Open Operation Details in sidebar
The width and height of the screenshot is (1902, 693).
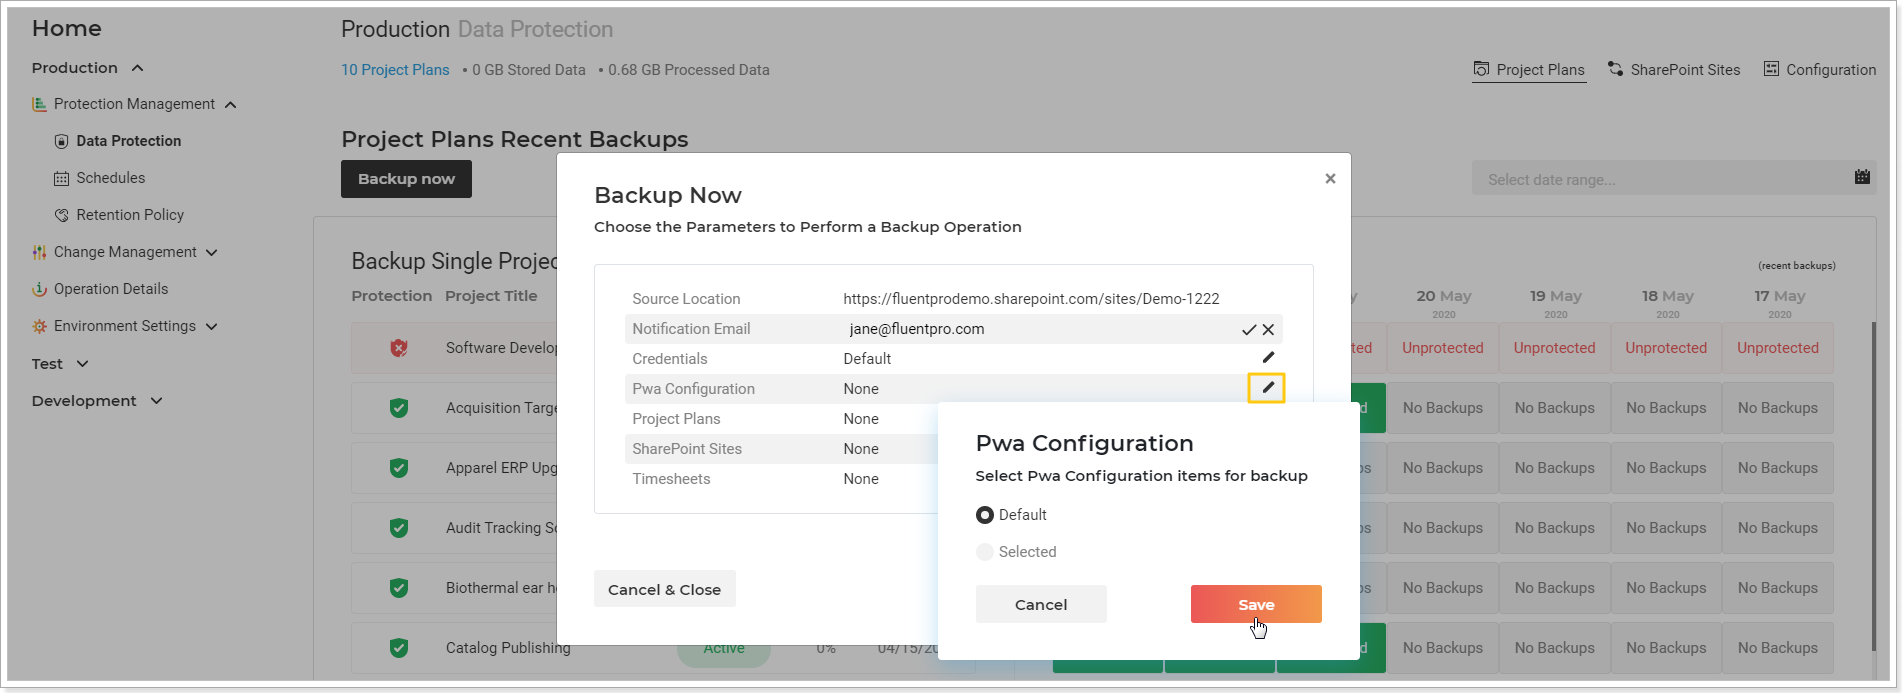(111, 289)
